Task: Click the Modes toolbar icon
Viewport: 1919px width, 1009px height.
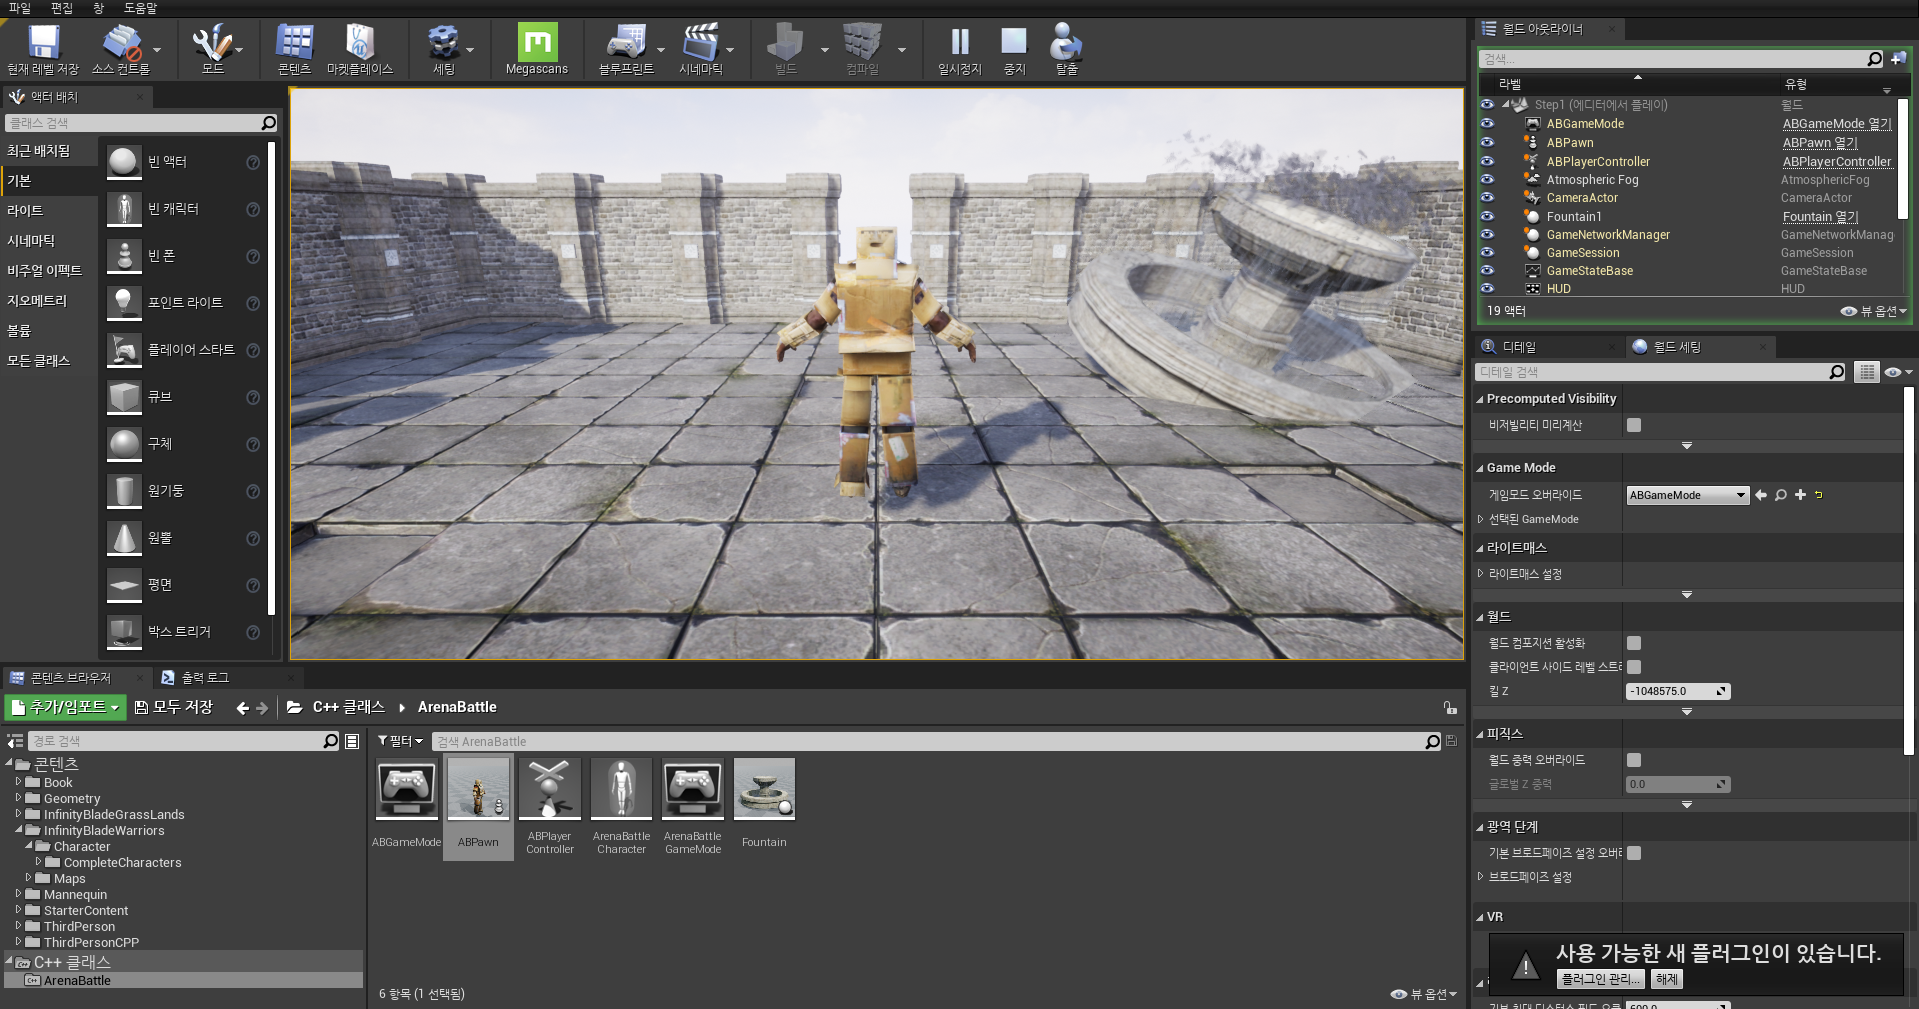Action: 212,42
